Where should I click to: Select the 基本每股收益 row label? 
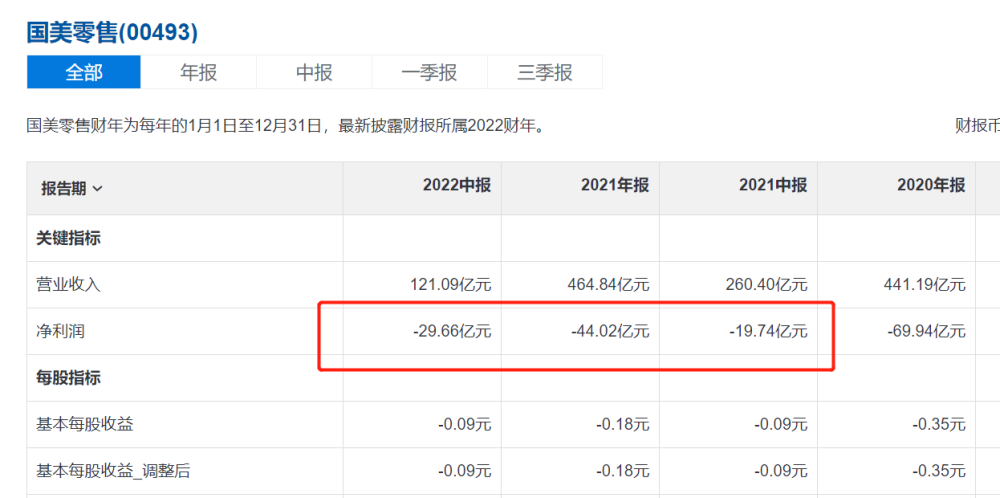[x=85, y=425]
